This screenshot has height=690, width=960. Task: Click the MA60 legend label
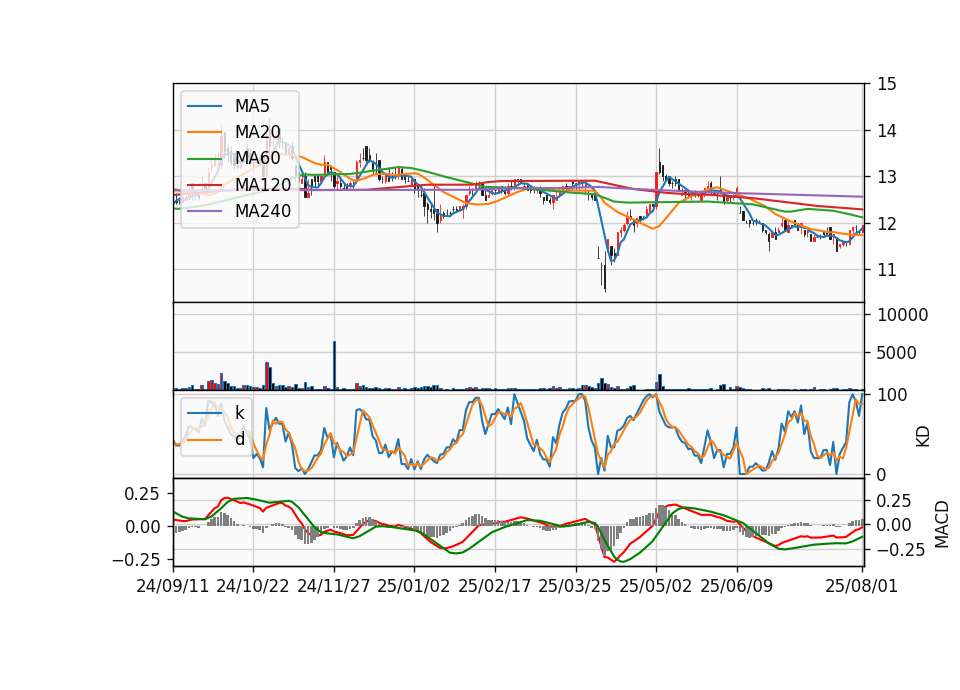tap(257, 158)
